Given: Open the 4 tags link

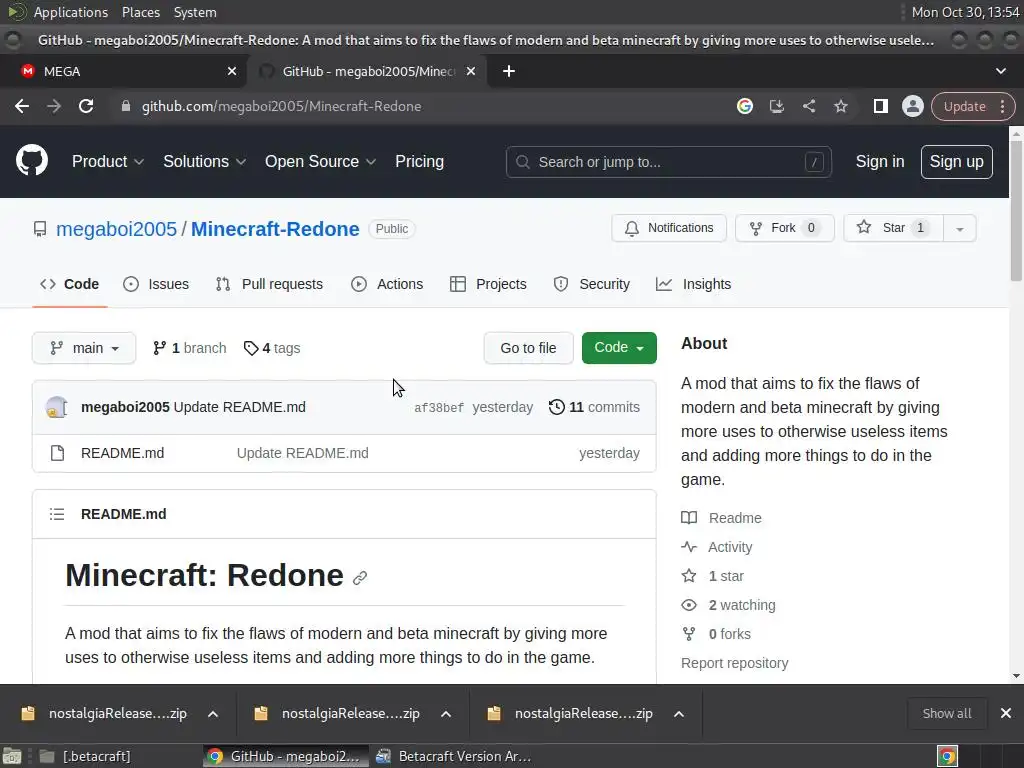Looking at the screenshot, I should coord(272,348).
